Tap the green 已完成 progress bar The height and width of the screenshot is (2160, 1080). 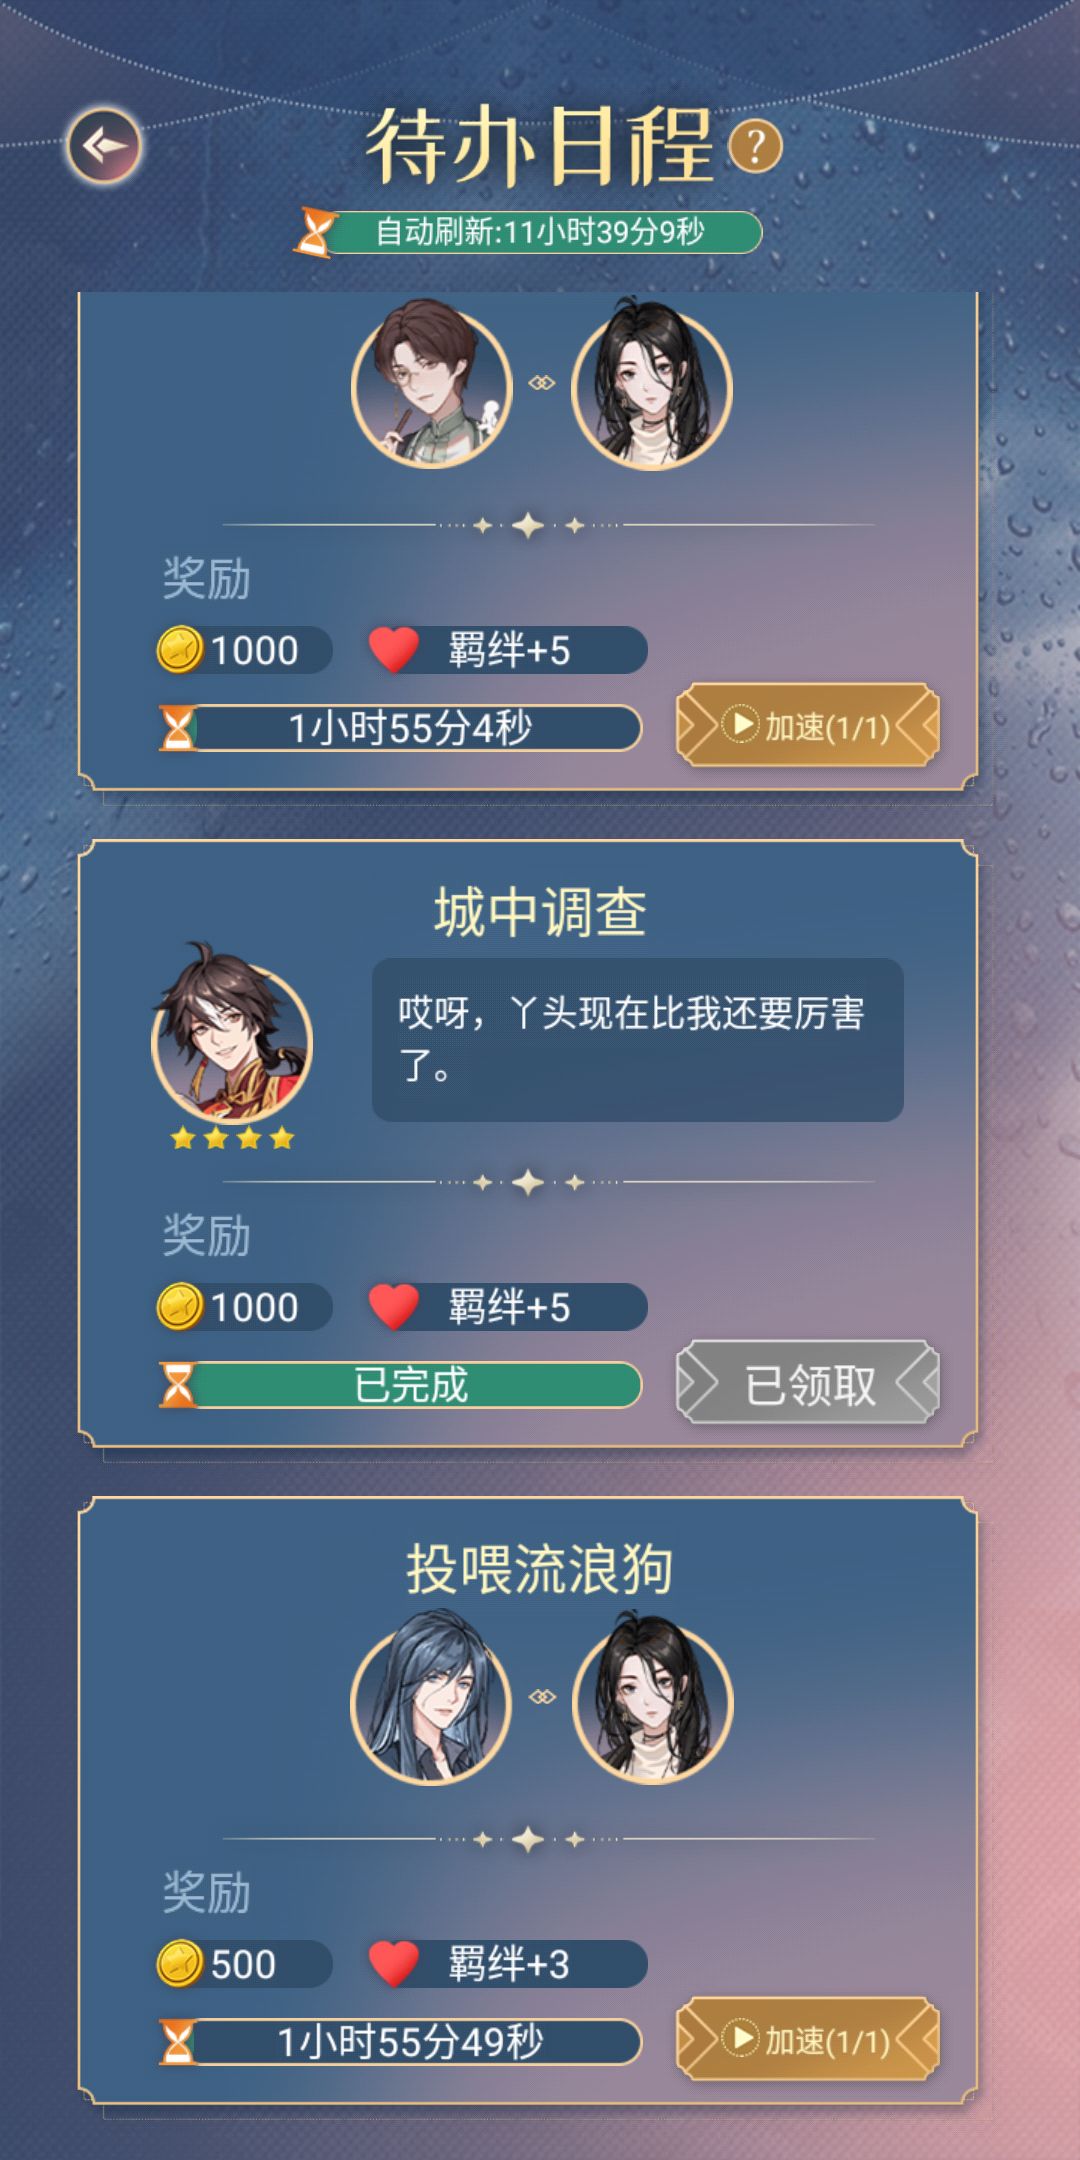click(x=400, y=1385)
